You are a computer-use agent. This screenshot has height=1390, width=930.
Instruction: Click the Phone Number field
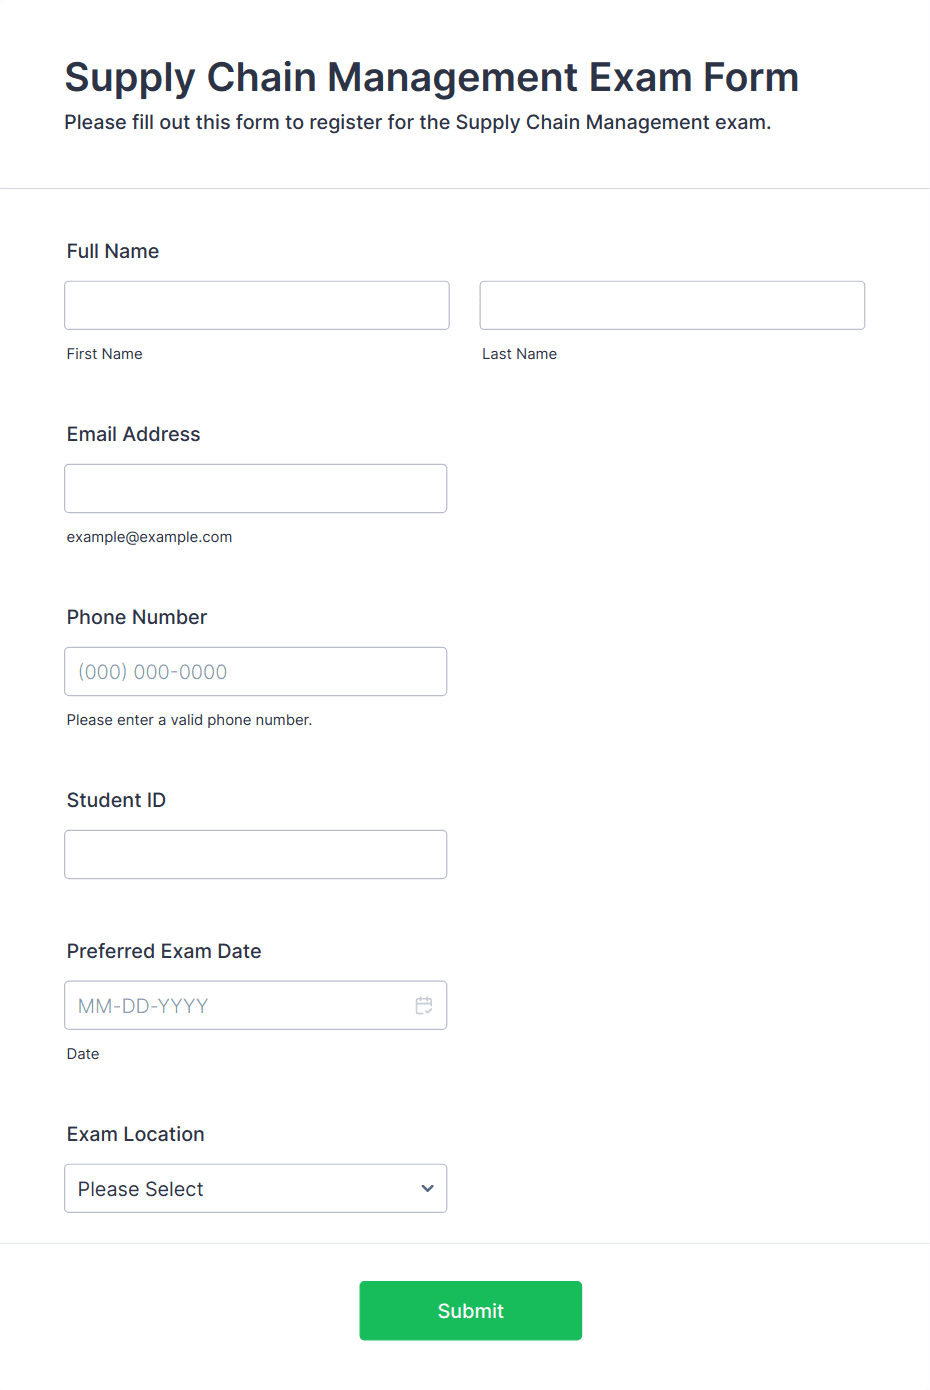point(256,671)
